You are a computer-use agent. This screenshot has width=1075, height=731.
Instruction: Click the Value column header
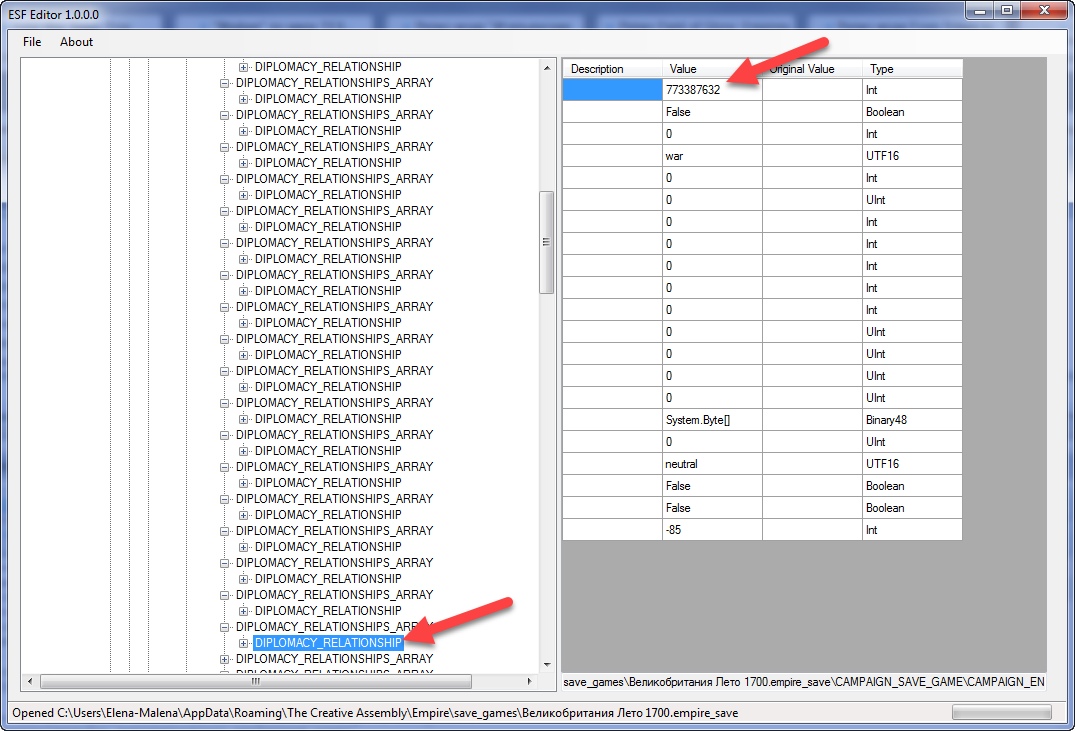coord(712,69)
